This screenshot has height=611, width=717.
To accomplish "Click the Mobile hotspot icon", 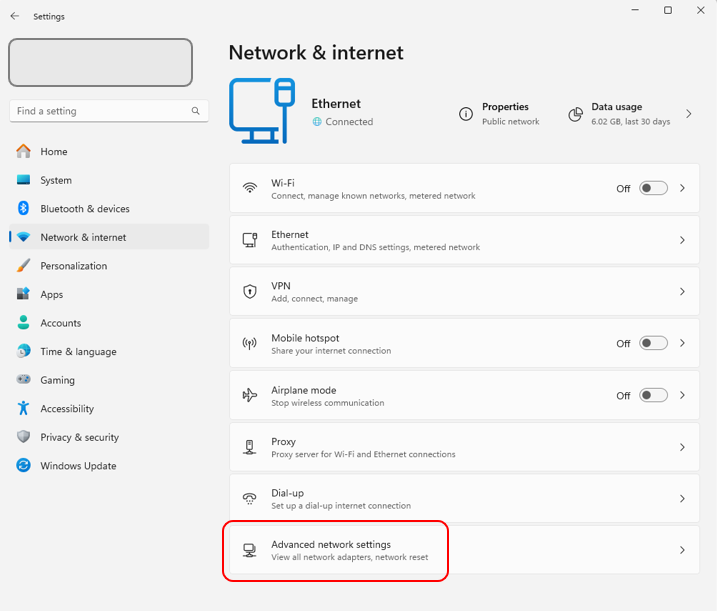I will pos(250,343).
